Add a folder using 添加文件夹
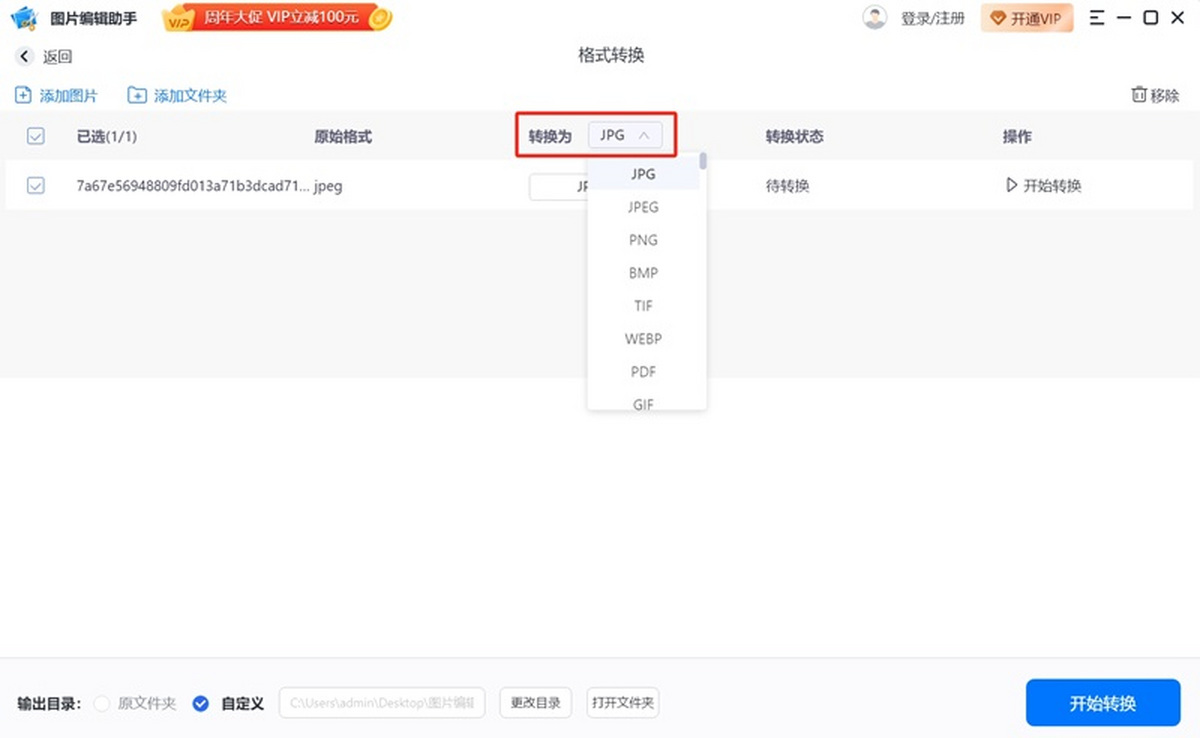The width and height of the screenshot is (1200, 738). (x=177, y=96)
